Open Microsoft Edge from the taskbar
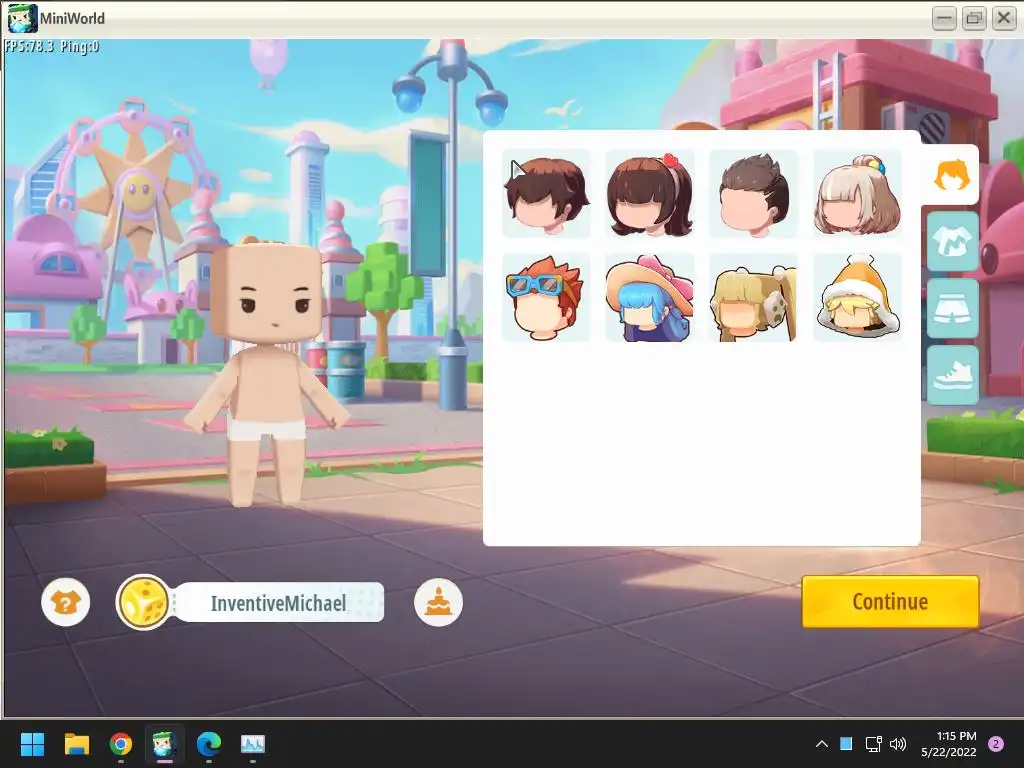1024x768 pixels. pos(208,744)
